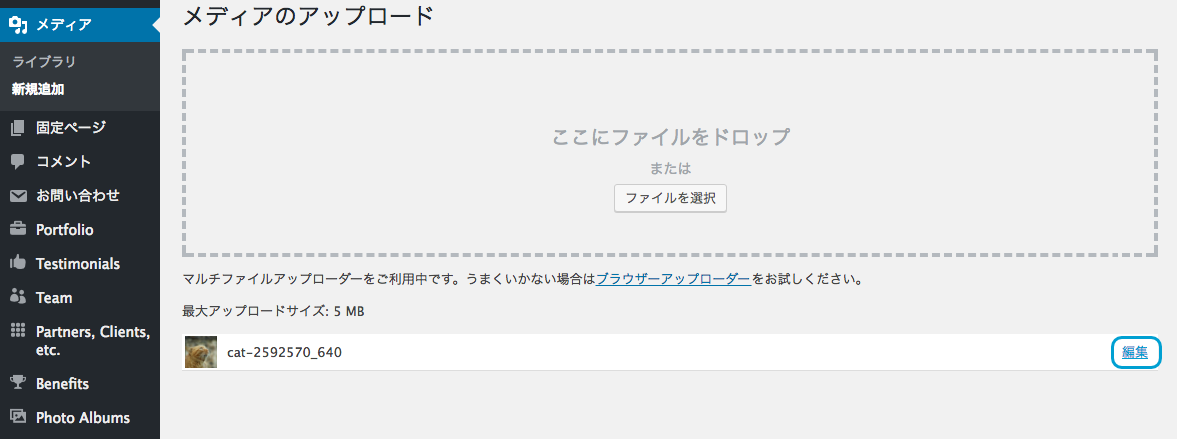1177x439 pixels.
Task: Click the ここにファイルをドロップ drop area
Action: pos(670,154)
